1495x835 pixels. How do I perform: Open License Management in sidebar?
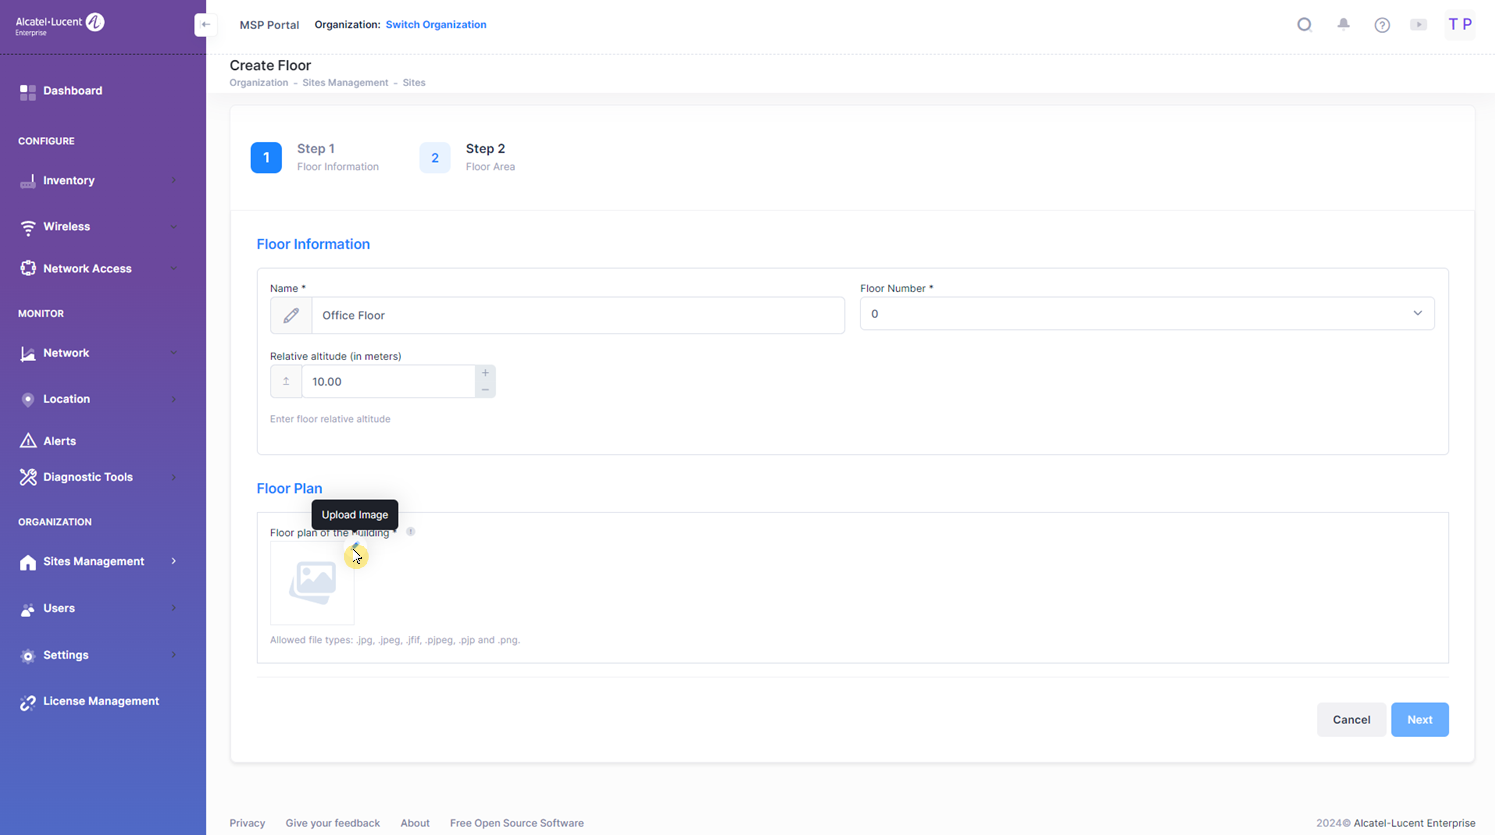pyautogui.click(x=100, y=701)
